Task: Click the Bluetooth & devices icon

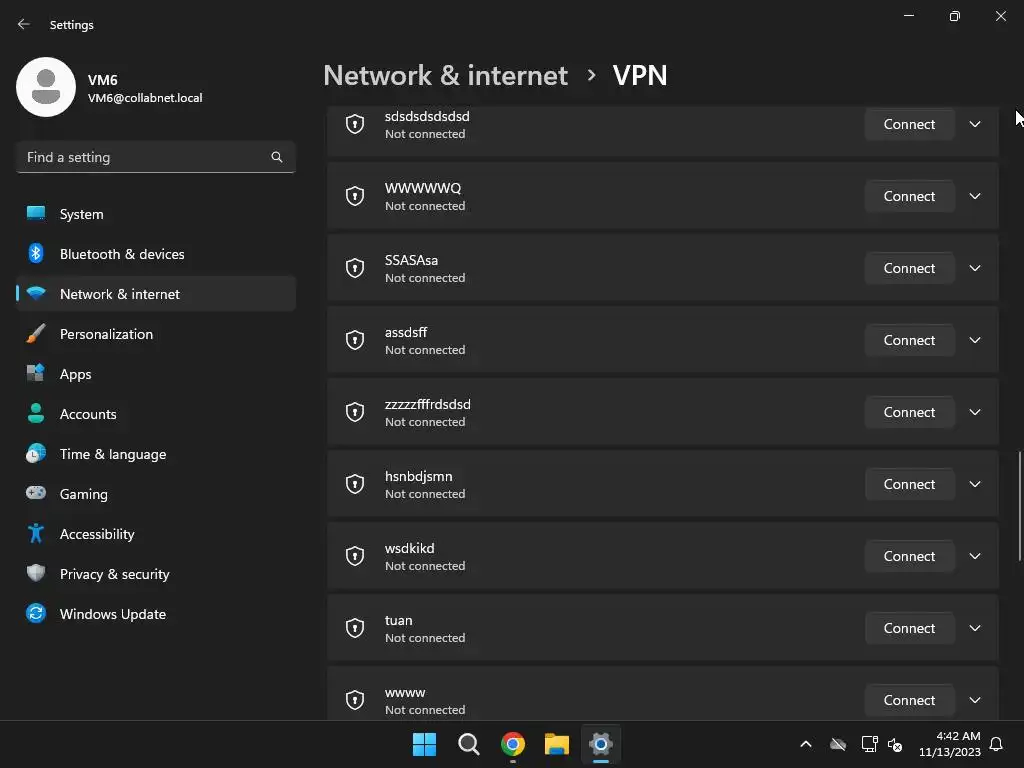Action: [36, 254]
